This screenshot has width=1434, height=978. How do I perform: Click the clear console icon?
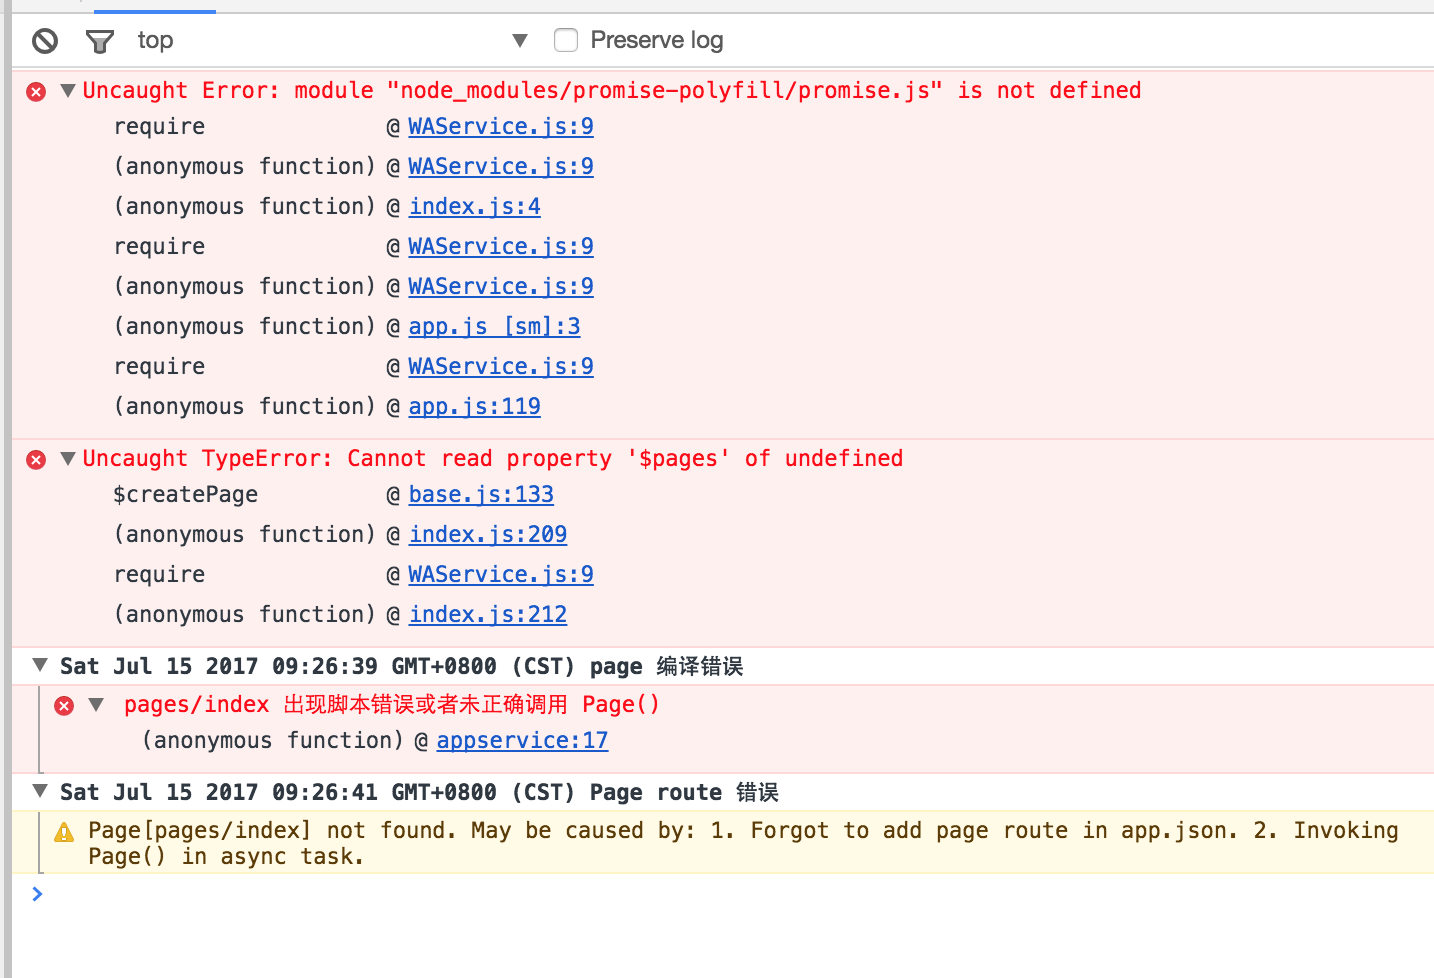click(x=43, y=40)
